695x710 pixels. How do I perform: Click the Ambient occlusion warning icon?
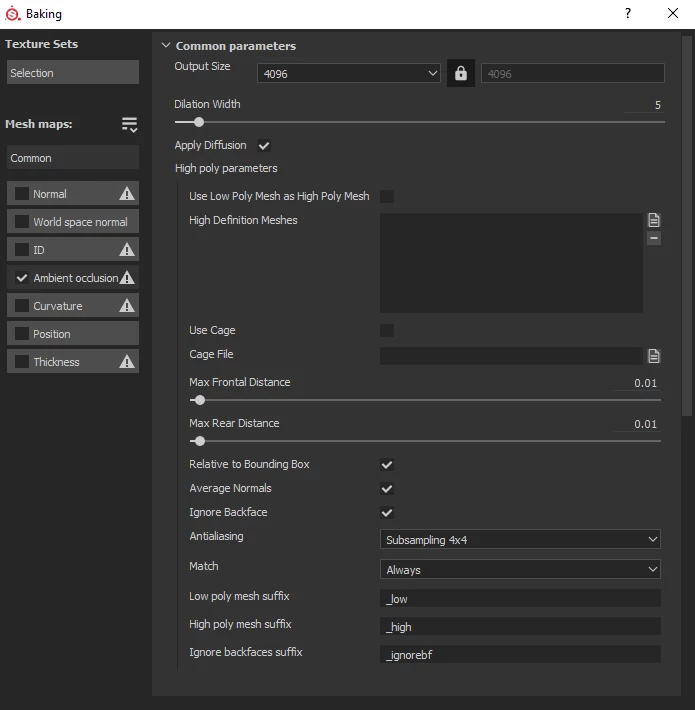(x=127, y=278)
